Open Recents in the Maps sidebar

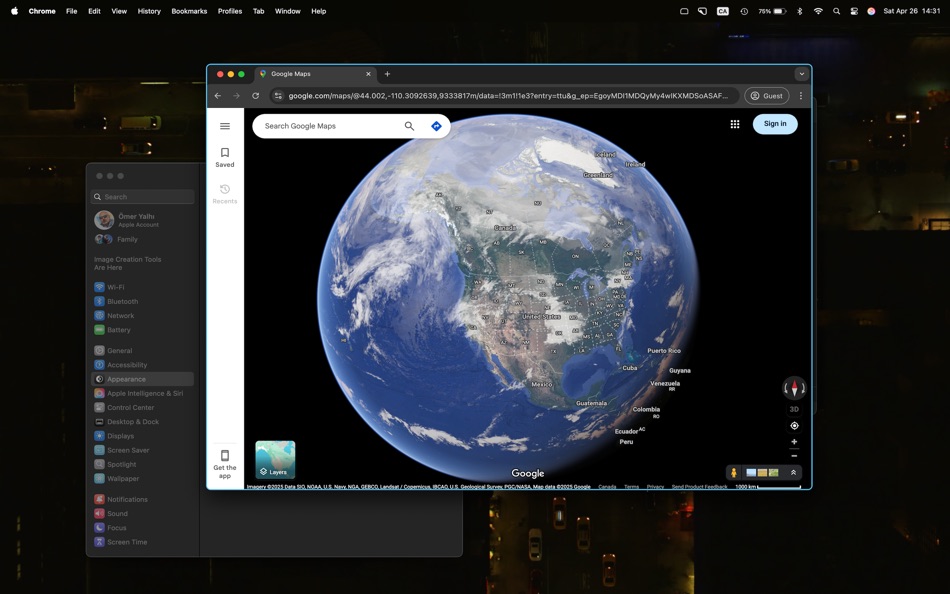tap(225, 194)
